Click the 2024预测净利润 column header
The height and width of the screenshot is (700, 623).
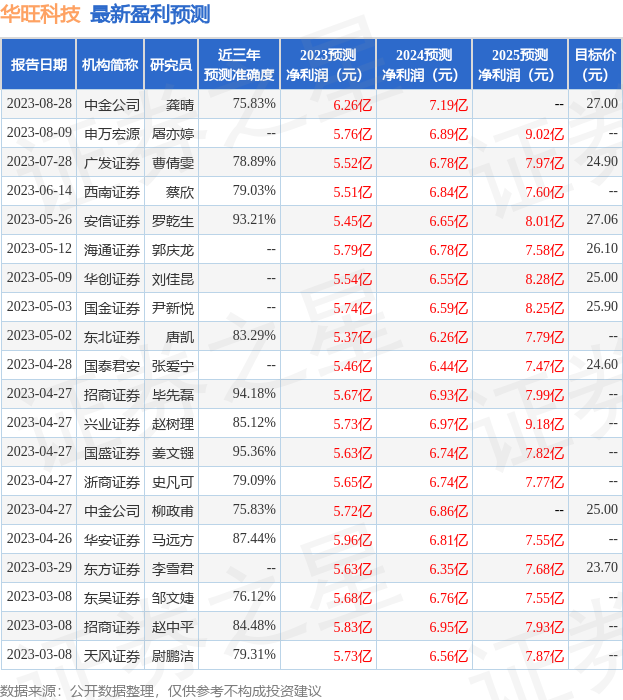click(424, 65)
